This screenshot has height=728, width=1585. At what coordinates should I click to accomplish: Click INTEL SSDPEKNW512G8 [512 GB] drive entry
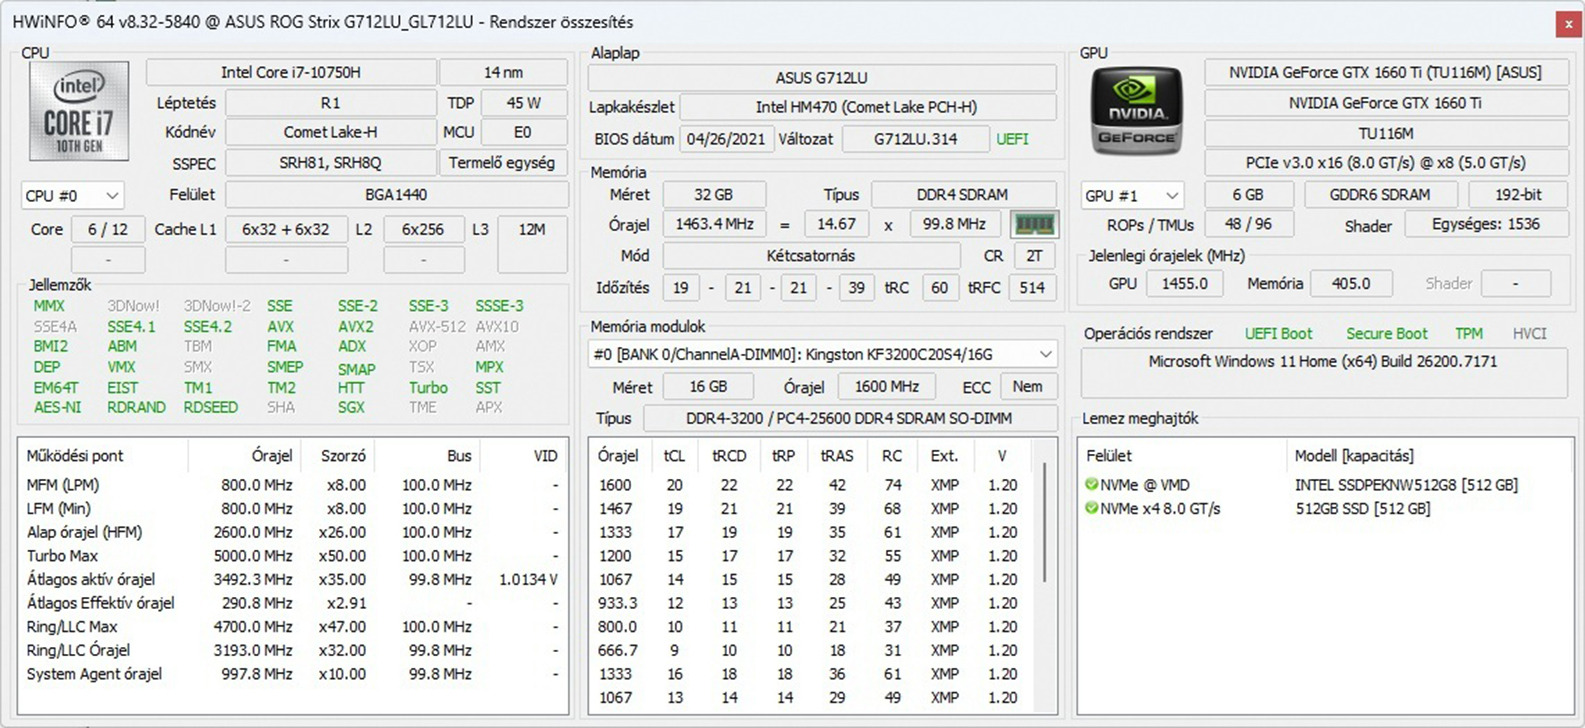pos(1406,485)
